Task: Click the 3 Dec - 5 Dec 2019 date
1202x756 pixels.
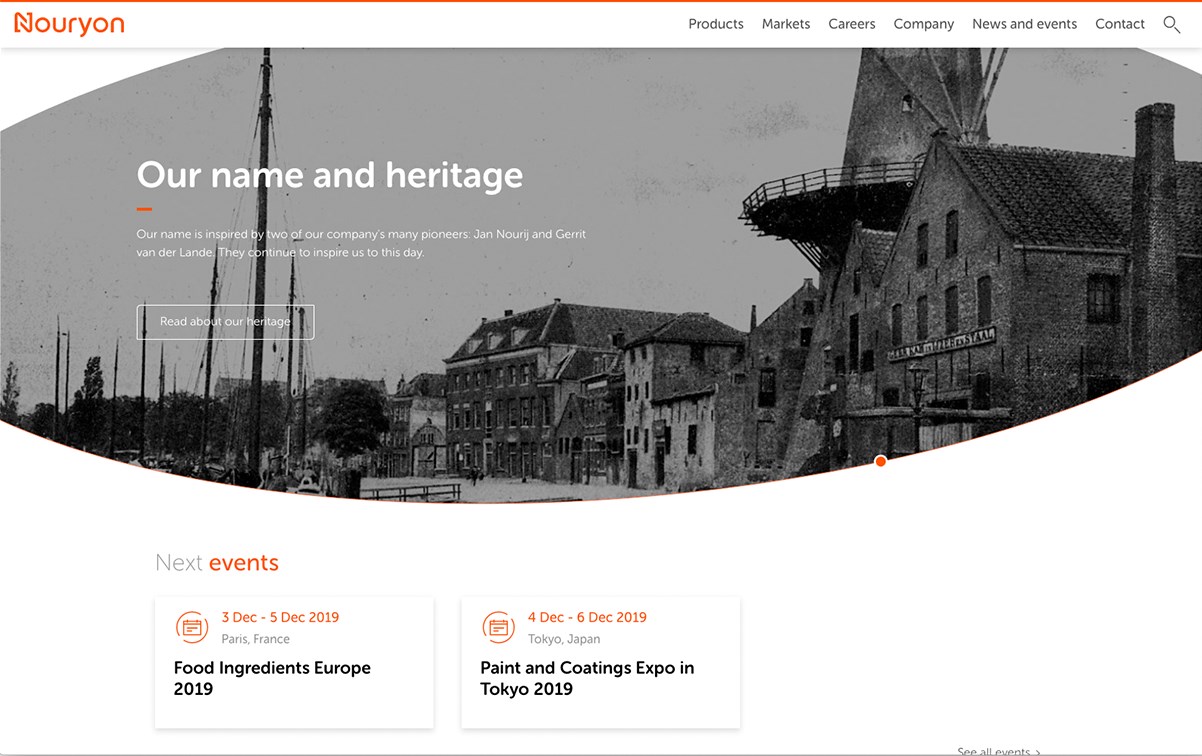Action: 280,617
